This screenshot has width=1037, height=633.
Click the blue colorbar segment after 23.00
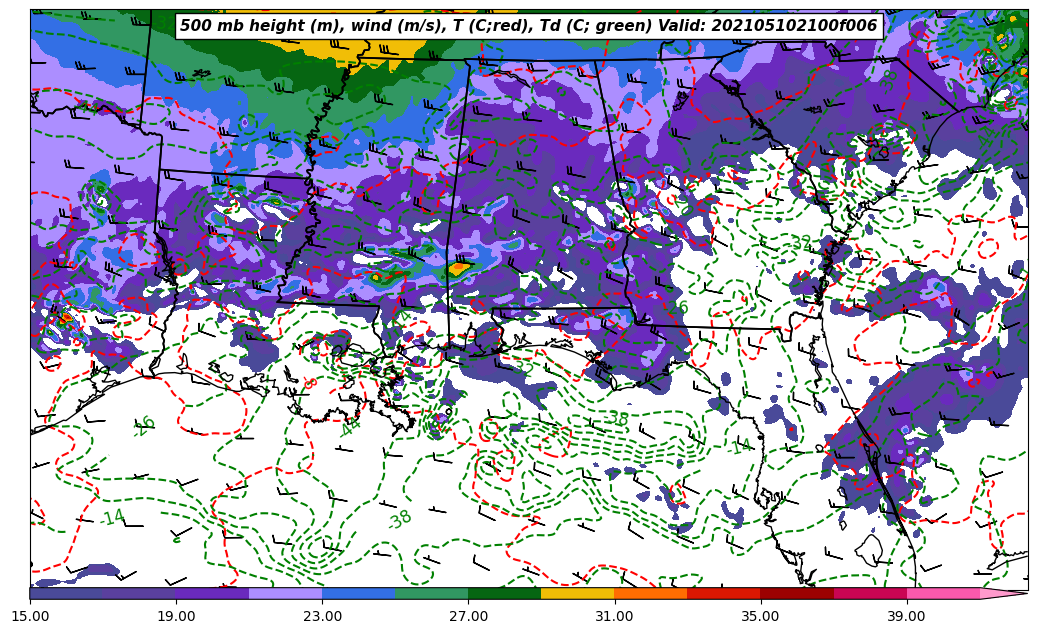pyautogui.click(x=358, y=593)
